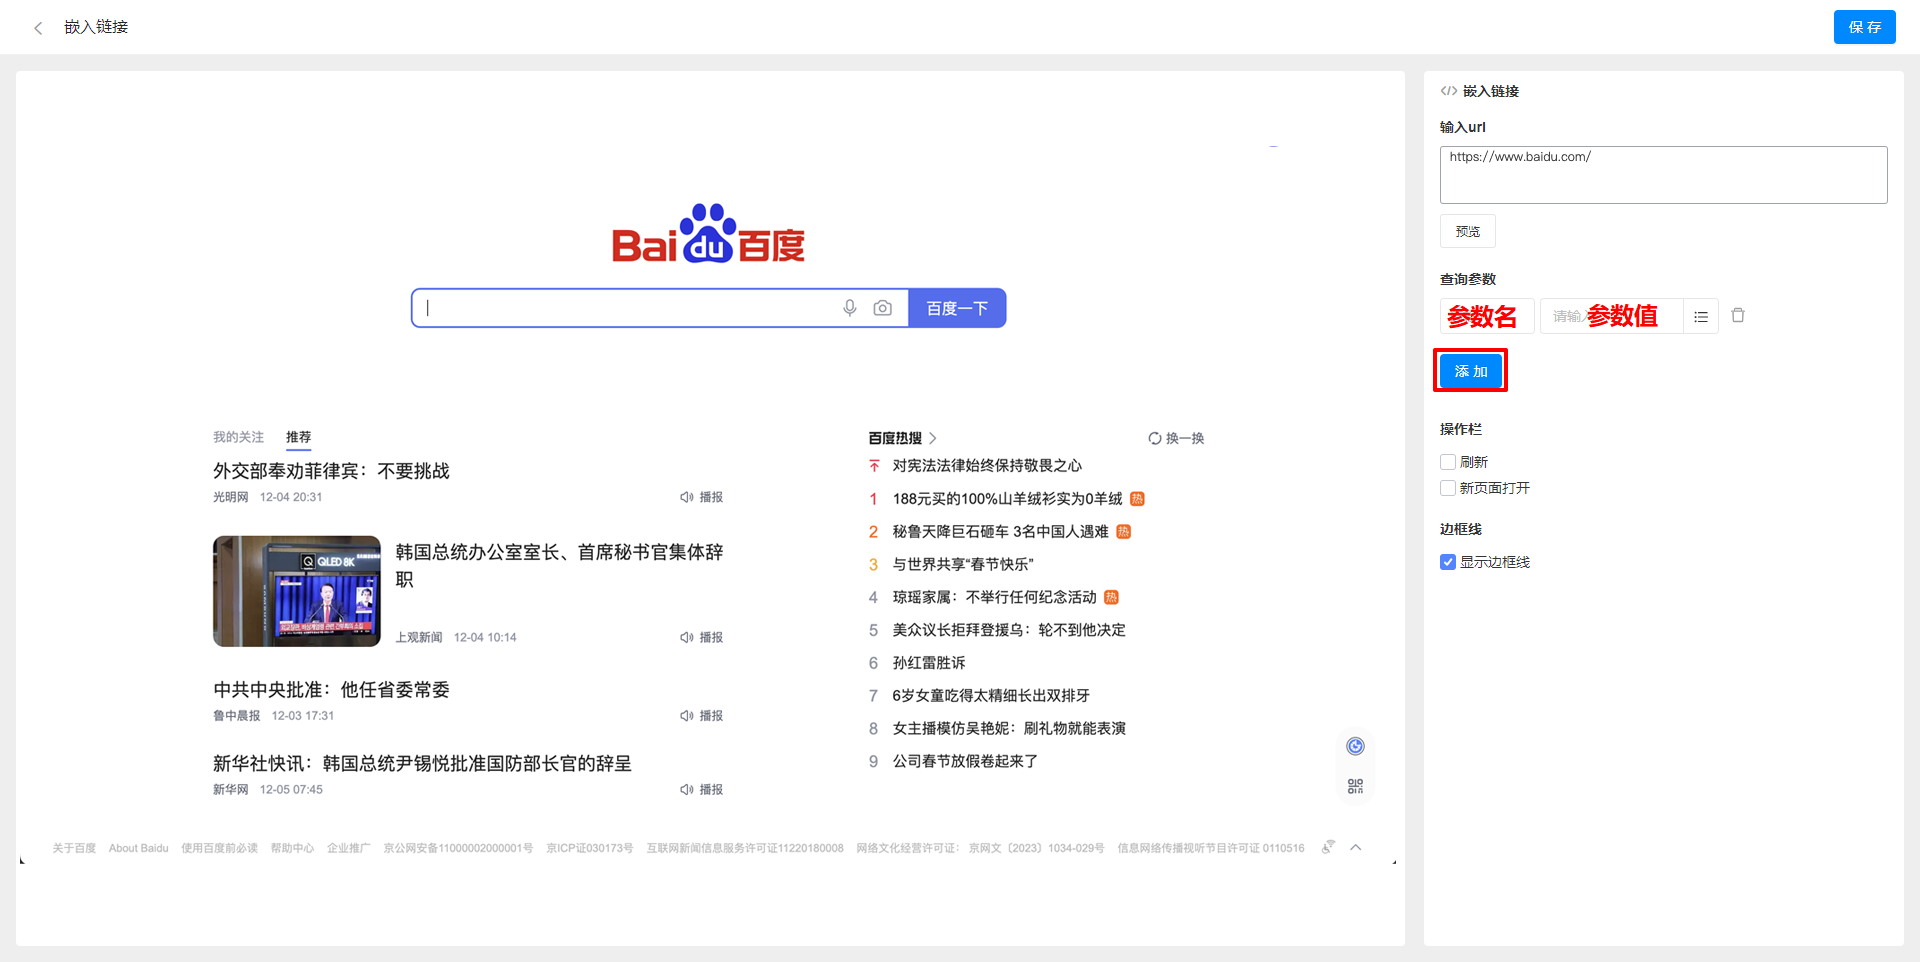The image size is (1920, 962).
Task: Click the embed link </> panel icon
Action: 1449,91
